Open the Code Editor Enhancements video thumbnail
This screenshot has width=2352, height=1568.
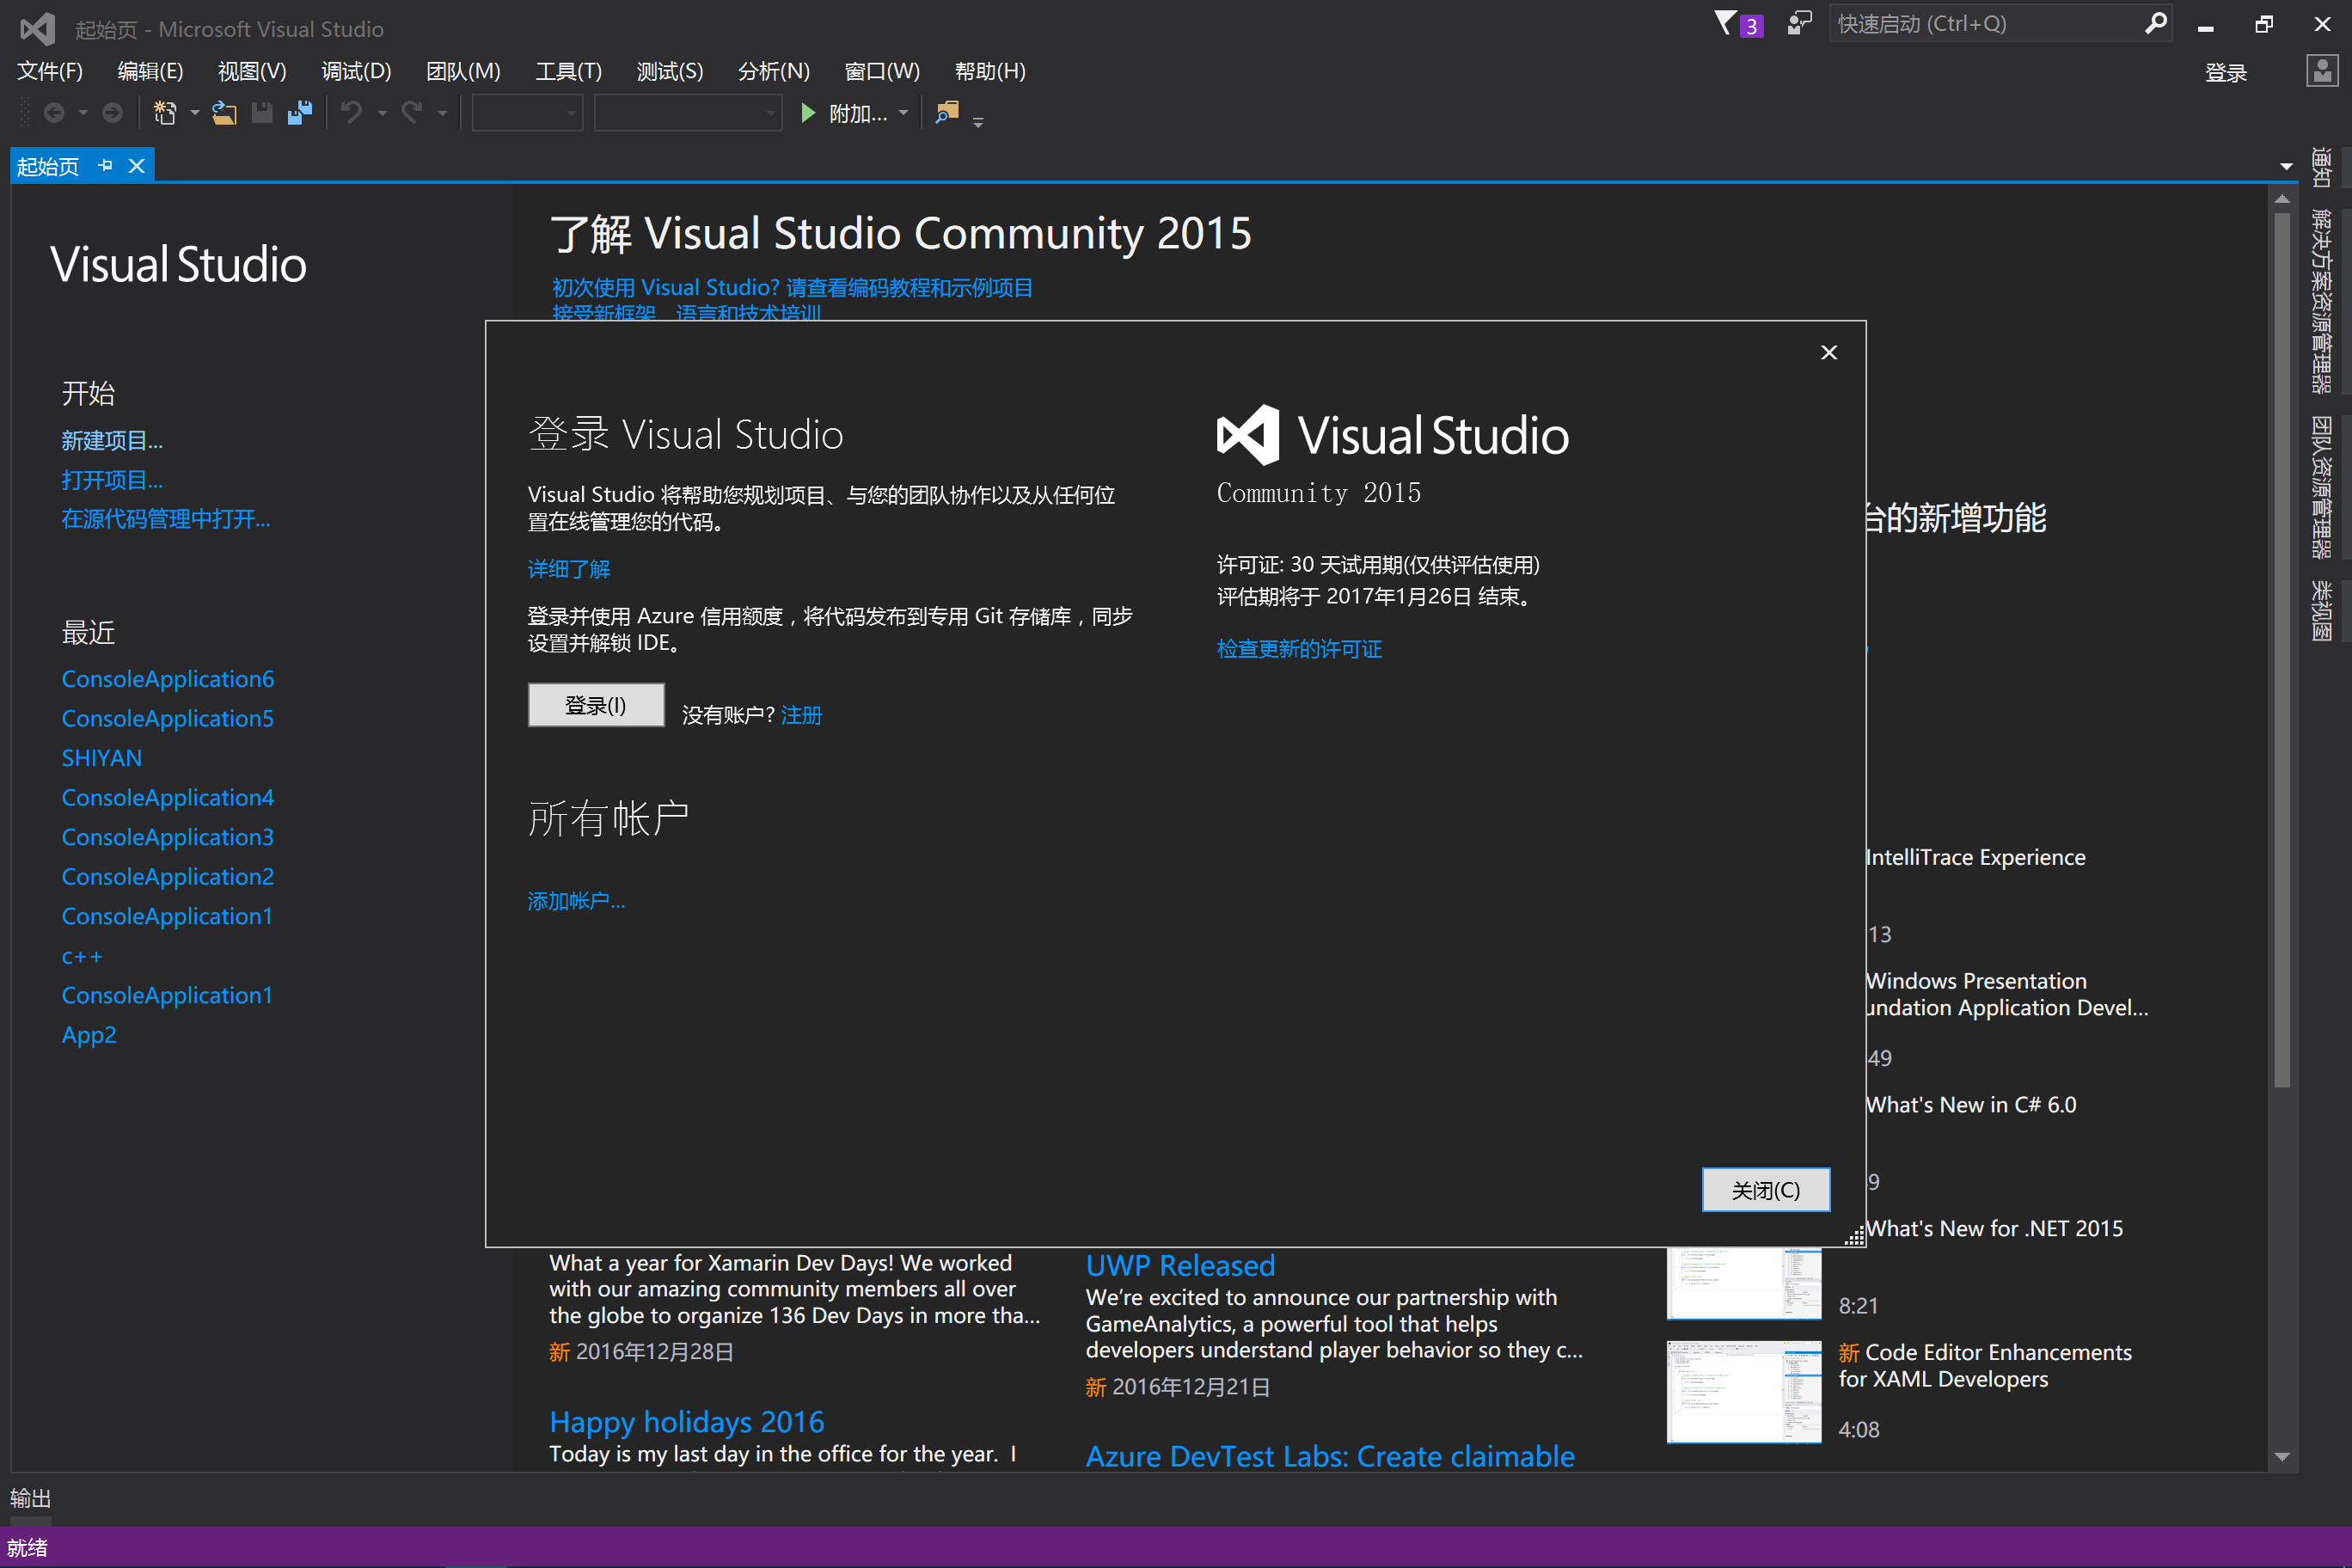point(1743,1391)
